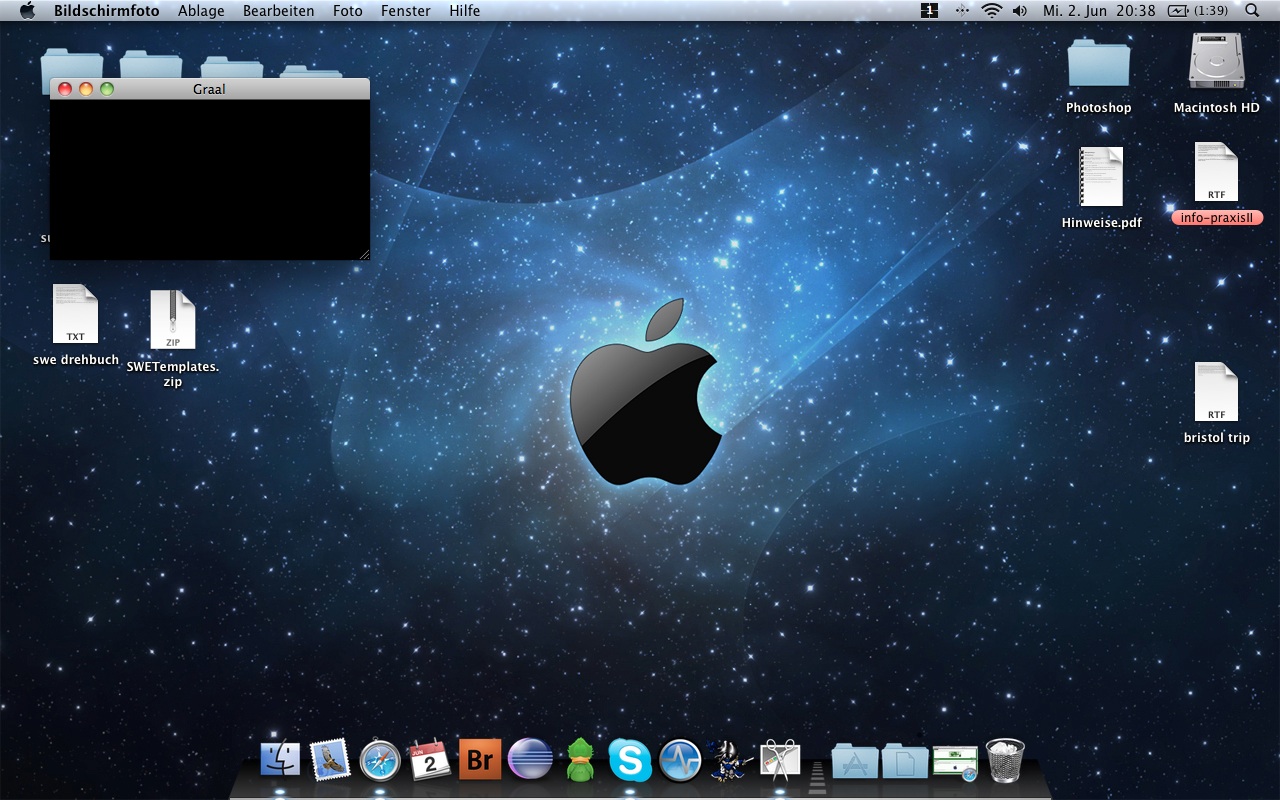The image size is (1280, 800).
Task: Open the Bildschirmfoto application menu
Action: (x=106, y=10)
